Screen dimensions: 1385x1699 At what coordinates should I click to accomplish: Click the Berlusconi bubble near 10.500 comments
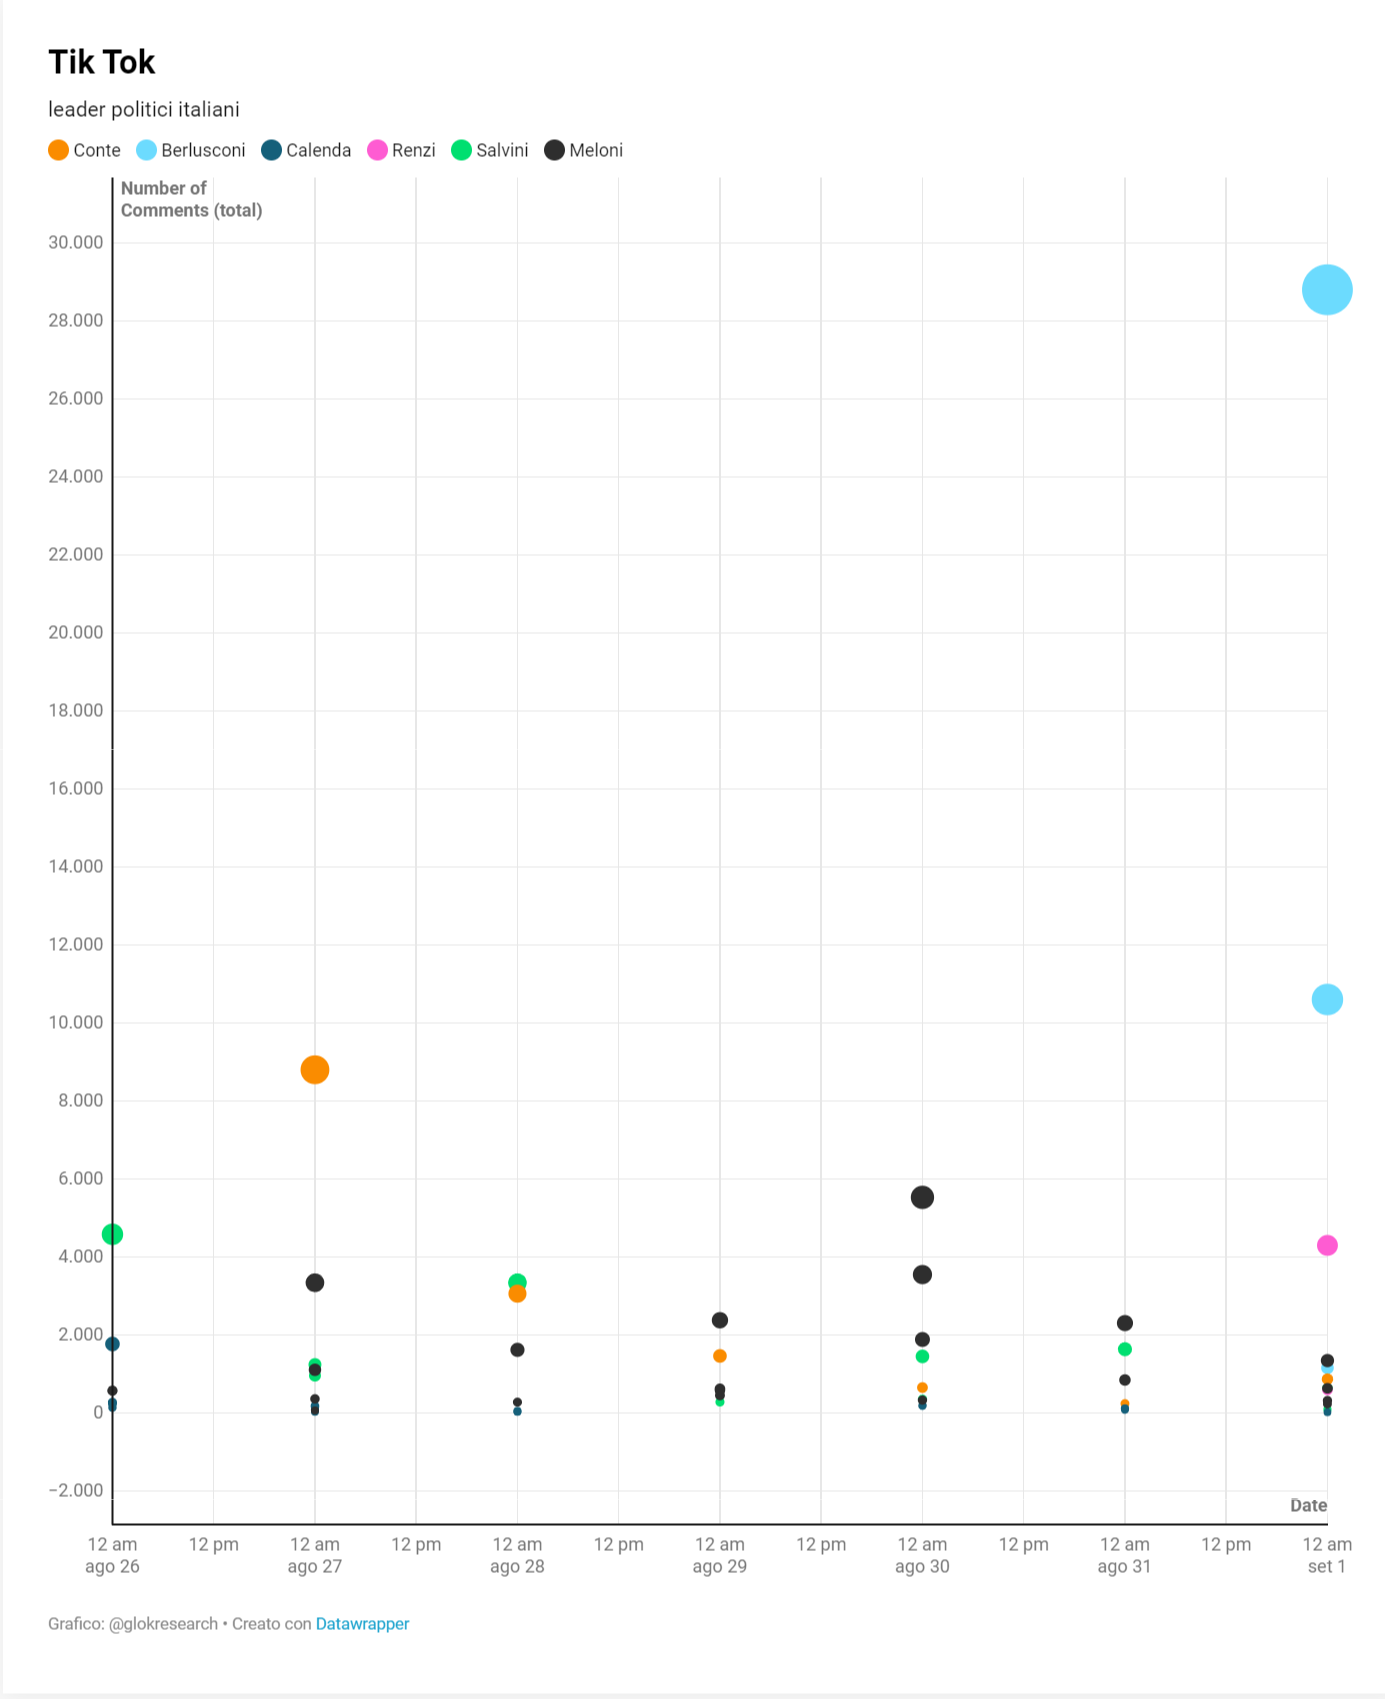click(x=1326, y=999)
